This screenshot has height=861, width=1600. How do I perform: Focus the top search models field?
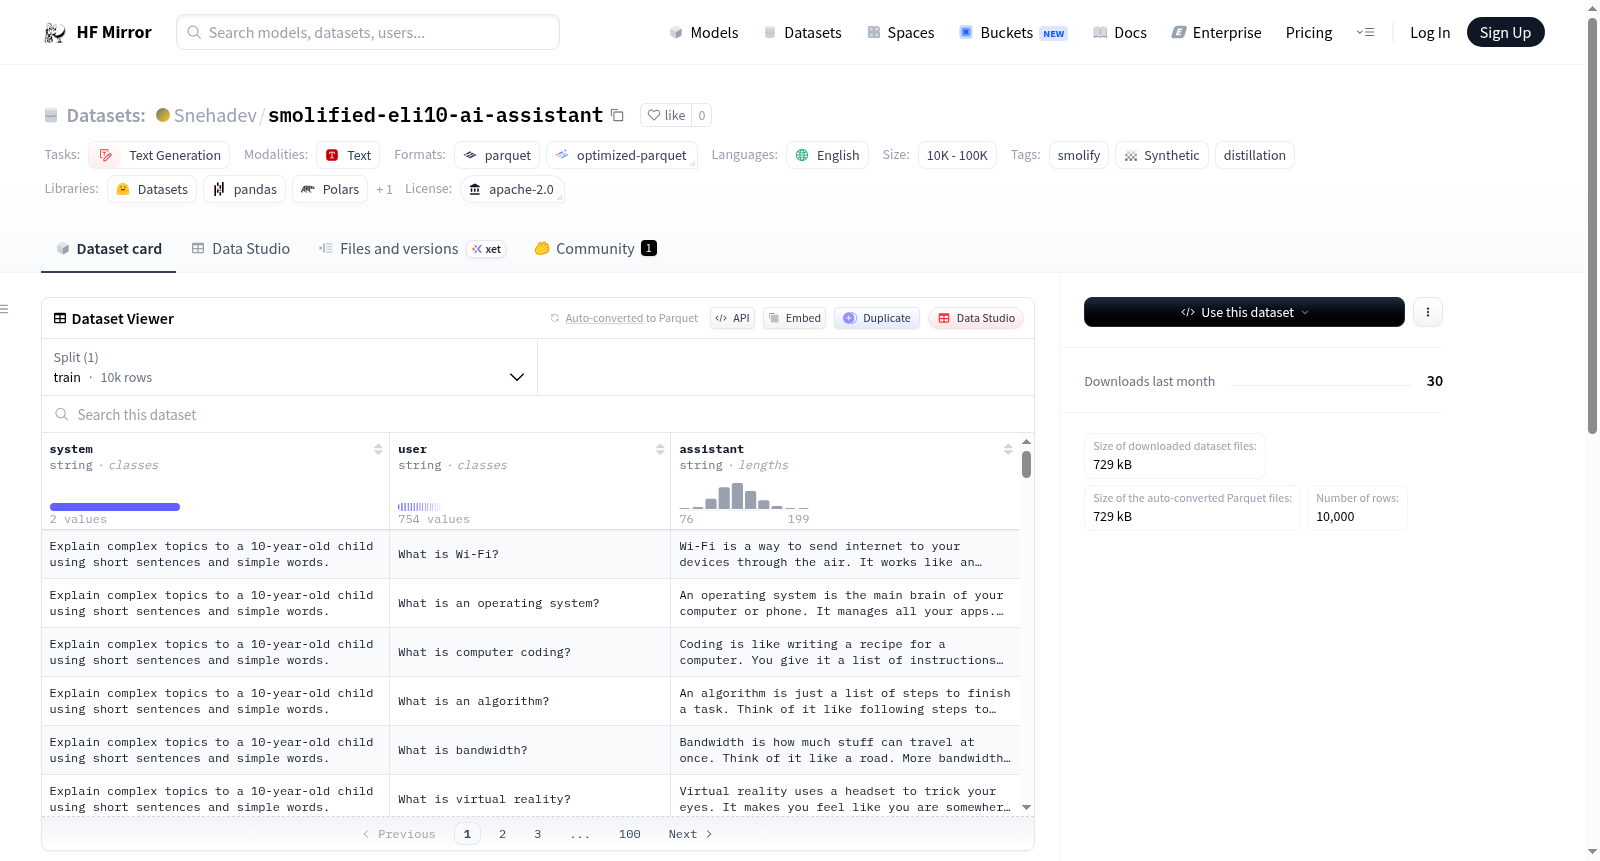point(368,32)
